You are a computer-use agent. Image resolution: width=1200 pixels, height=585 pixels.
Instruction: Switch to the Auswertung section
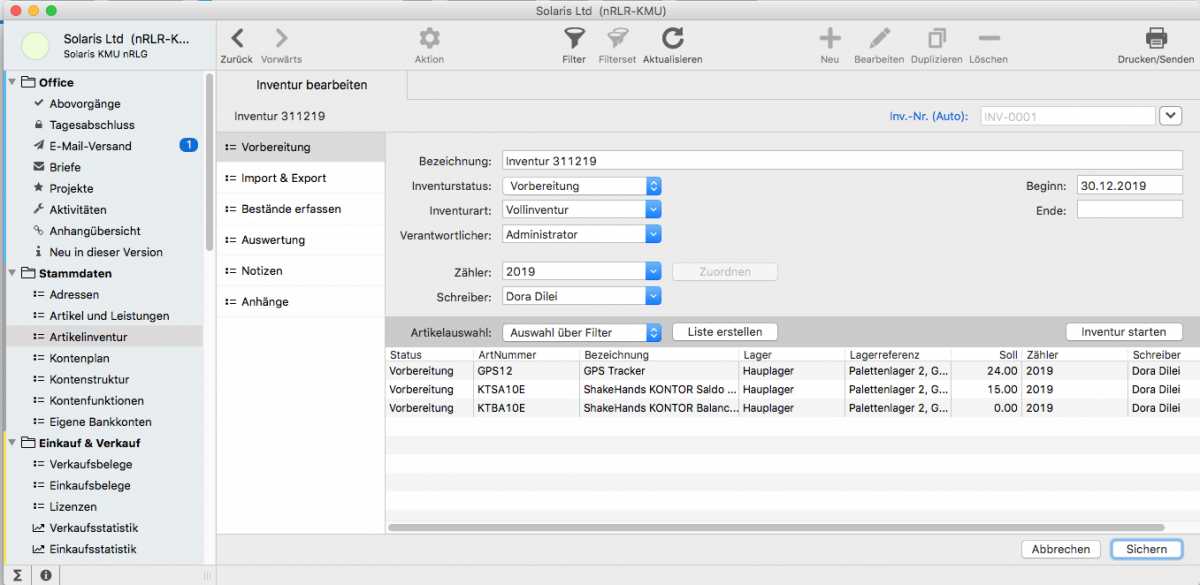[x=272, y=240]
